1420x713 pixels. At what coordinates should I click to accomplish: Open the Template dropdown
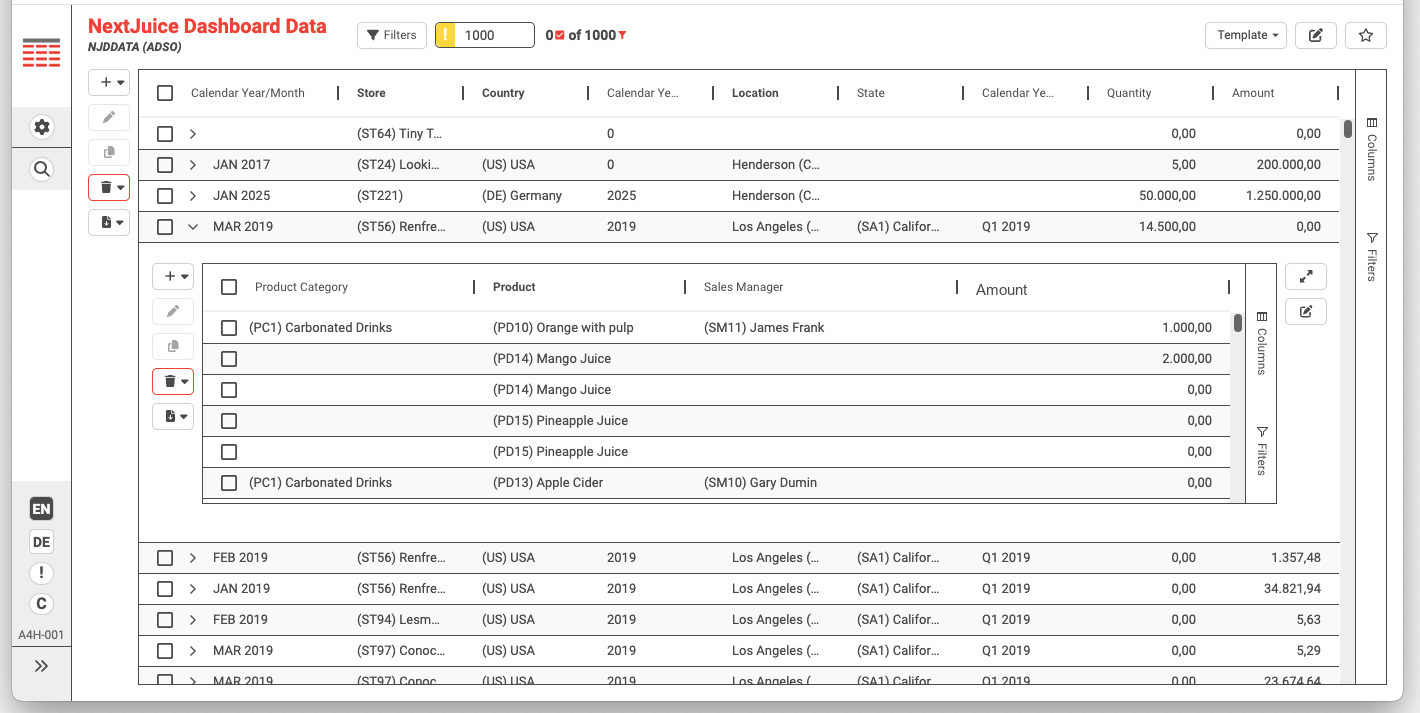[x=1246, y=35]
